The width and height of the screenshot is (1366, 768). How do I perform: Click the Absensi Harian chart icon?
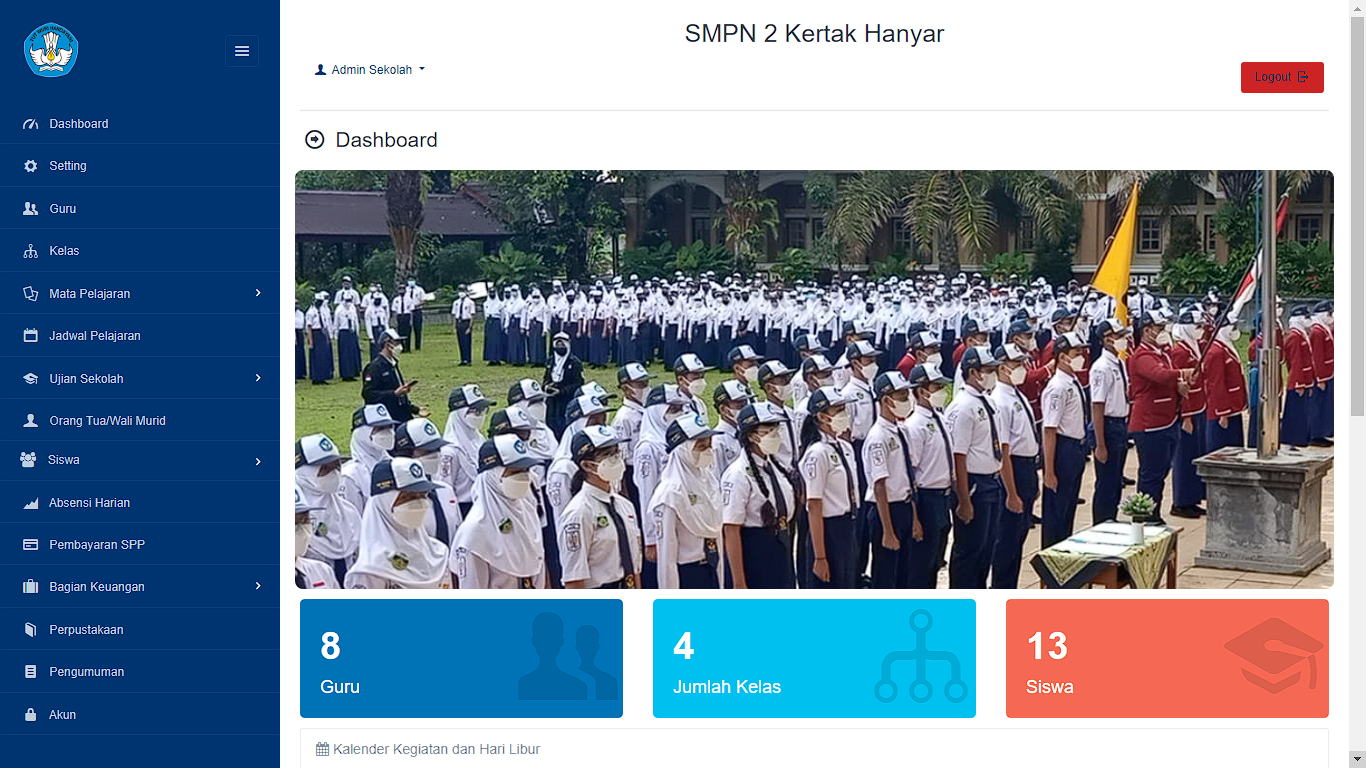pos(31,502)
